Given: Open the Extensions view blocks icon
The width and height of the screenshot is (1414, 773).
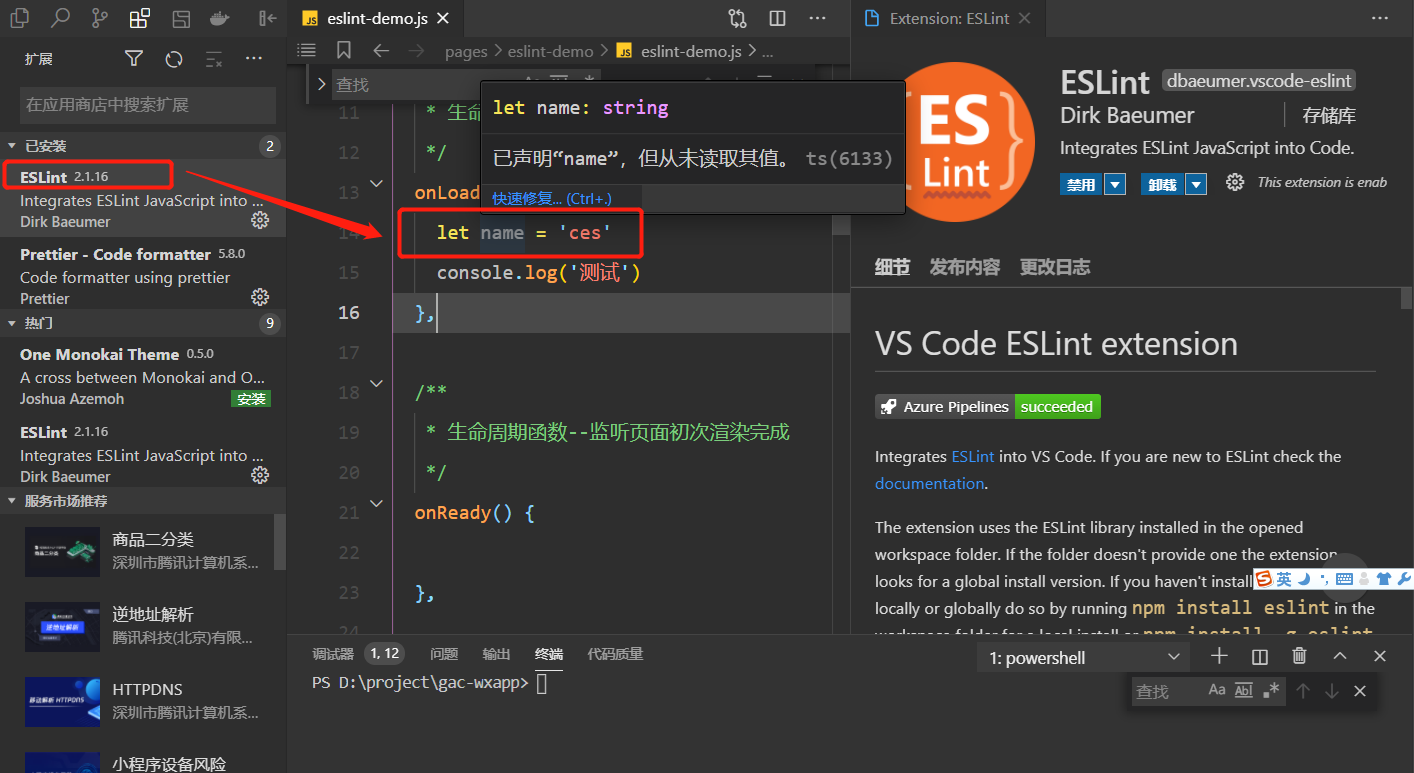Looking at the screenshot, I should 140,18.
